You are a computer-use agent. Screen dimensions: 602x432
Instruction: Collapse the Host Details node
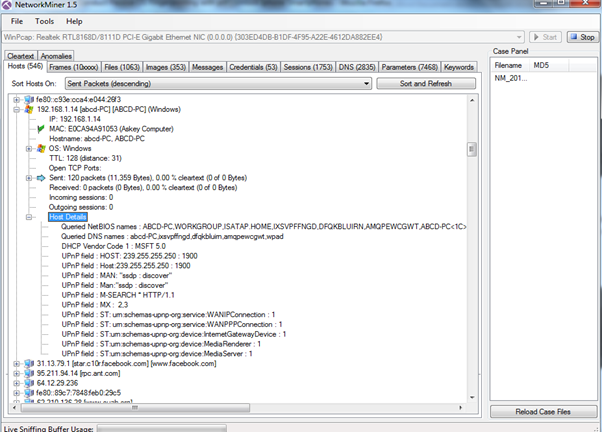point(29,217)
